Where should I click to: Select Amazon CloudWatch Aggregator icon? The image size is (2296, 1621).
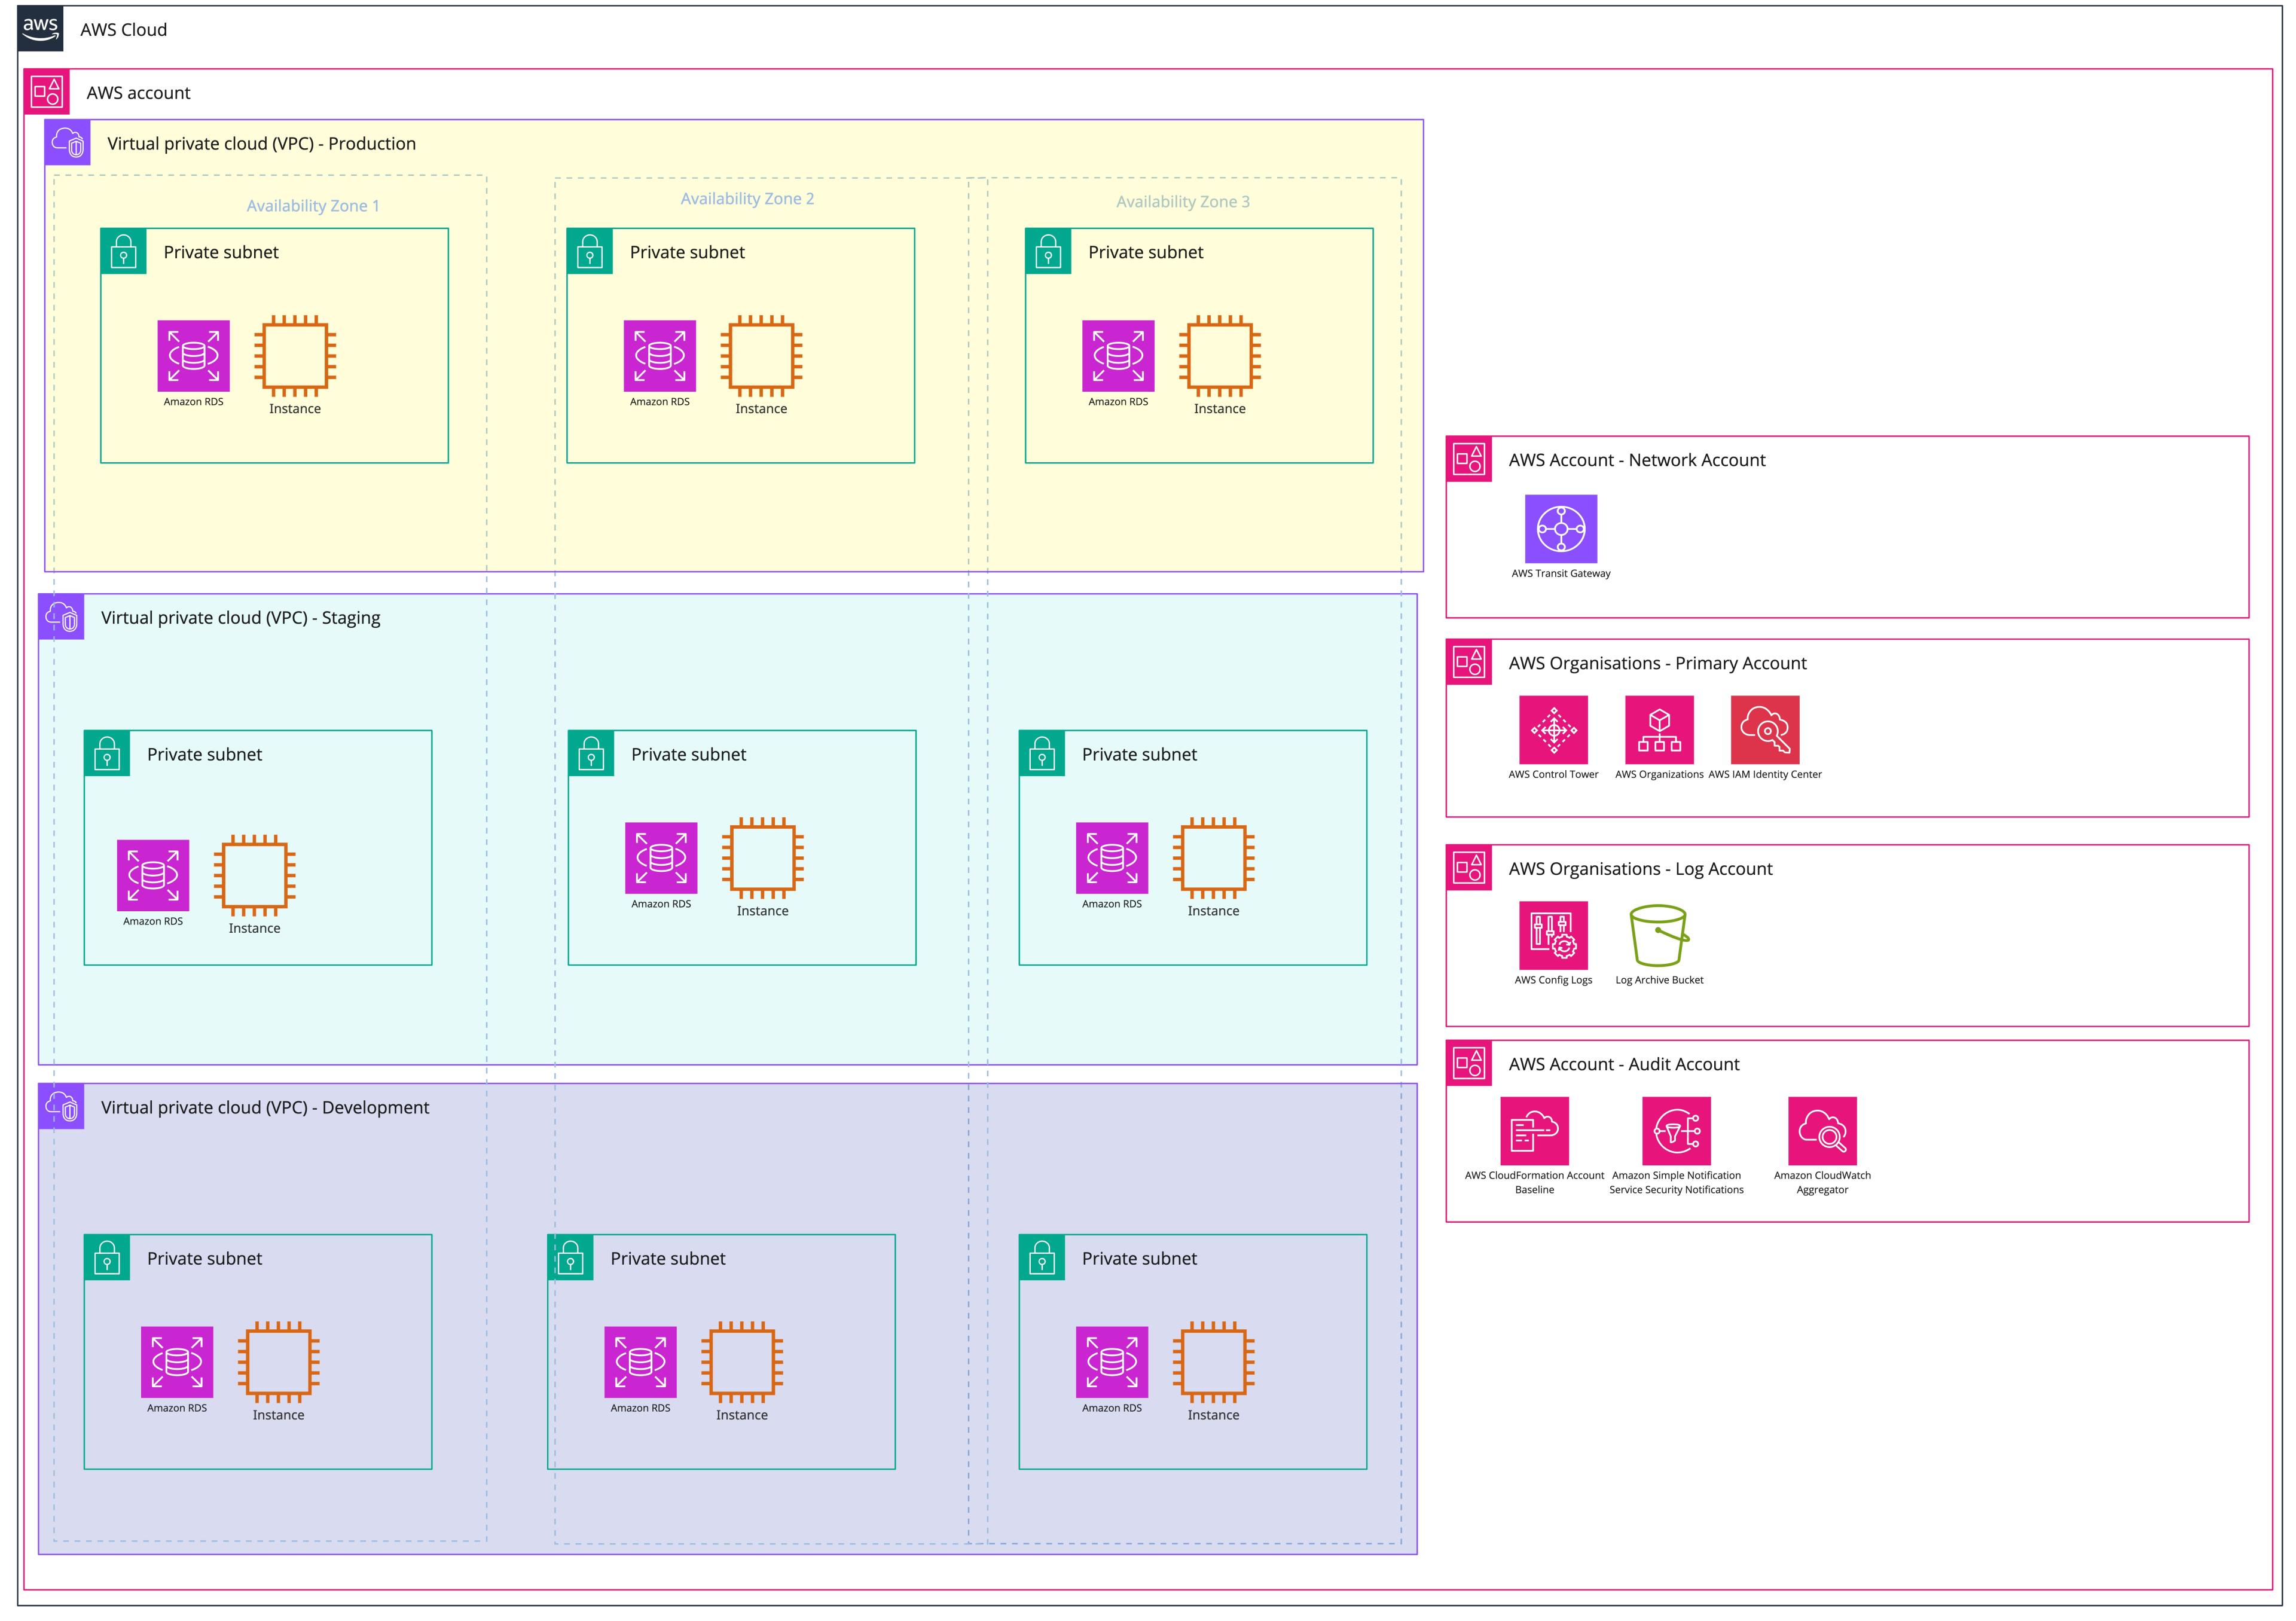coord(1823,1131)
